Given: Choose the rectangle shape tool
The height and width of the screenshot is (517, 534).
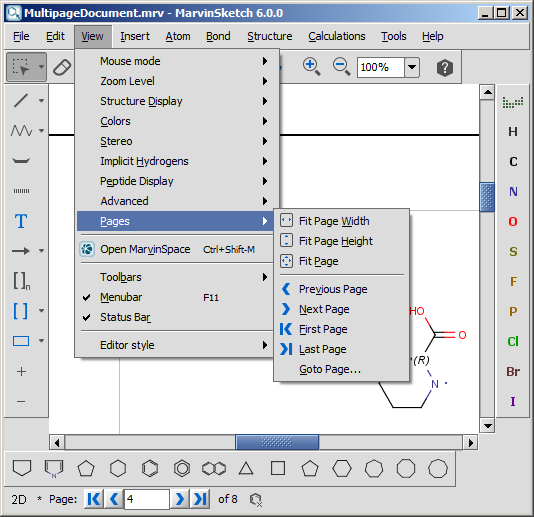Looking at the screenshot, I should coord(21,341).
